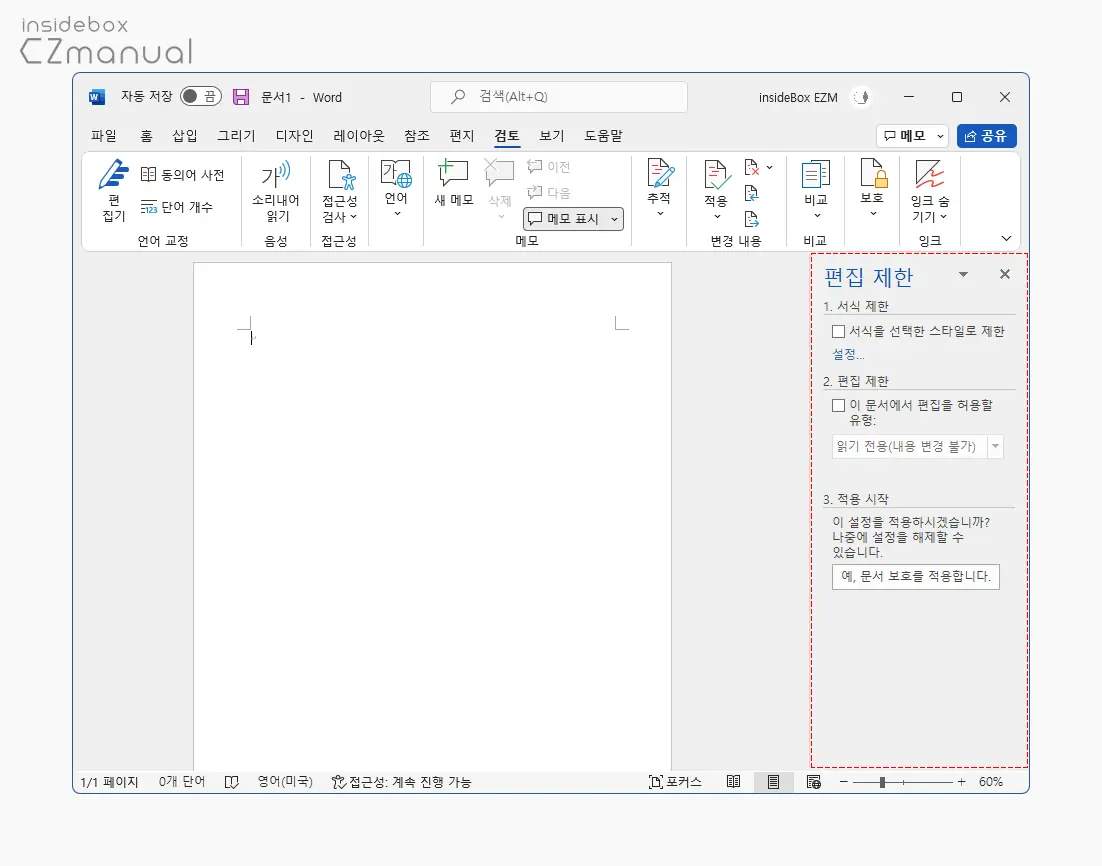The image size is (1102, 866).
Task: Show Word Count (단어 개수)
Action: tap(176, 207)
